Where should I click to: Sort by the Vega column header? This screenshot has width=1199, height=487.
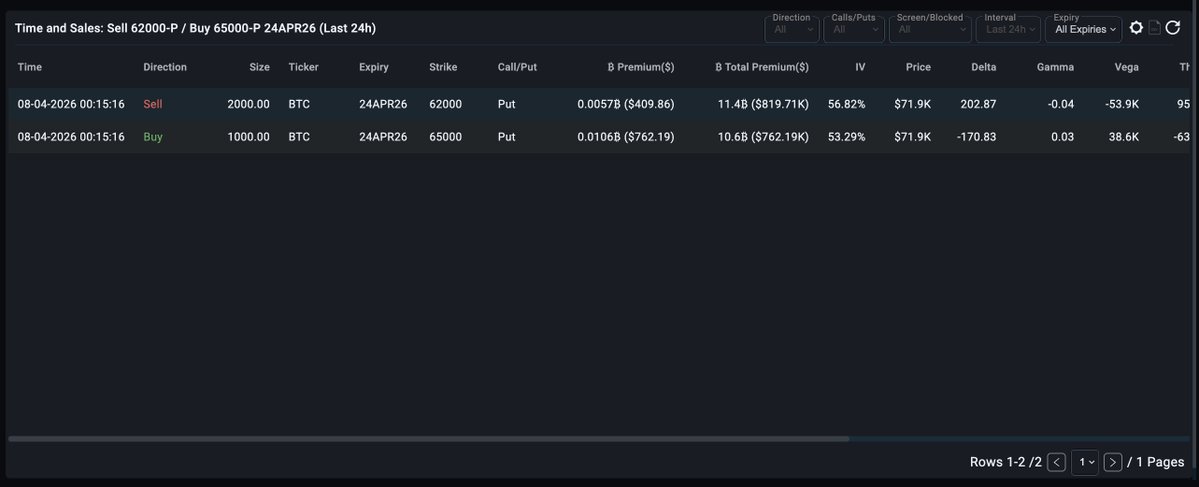tap(1126, 67)
